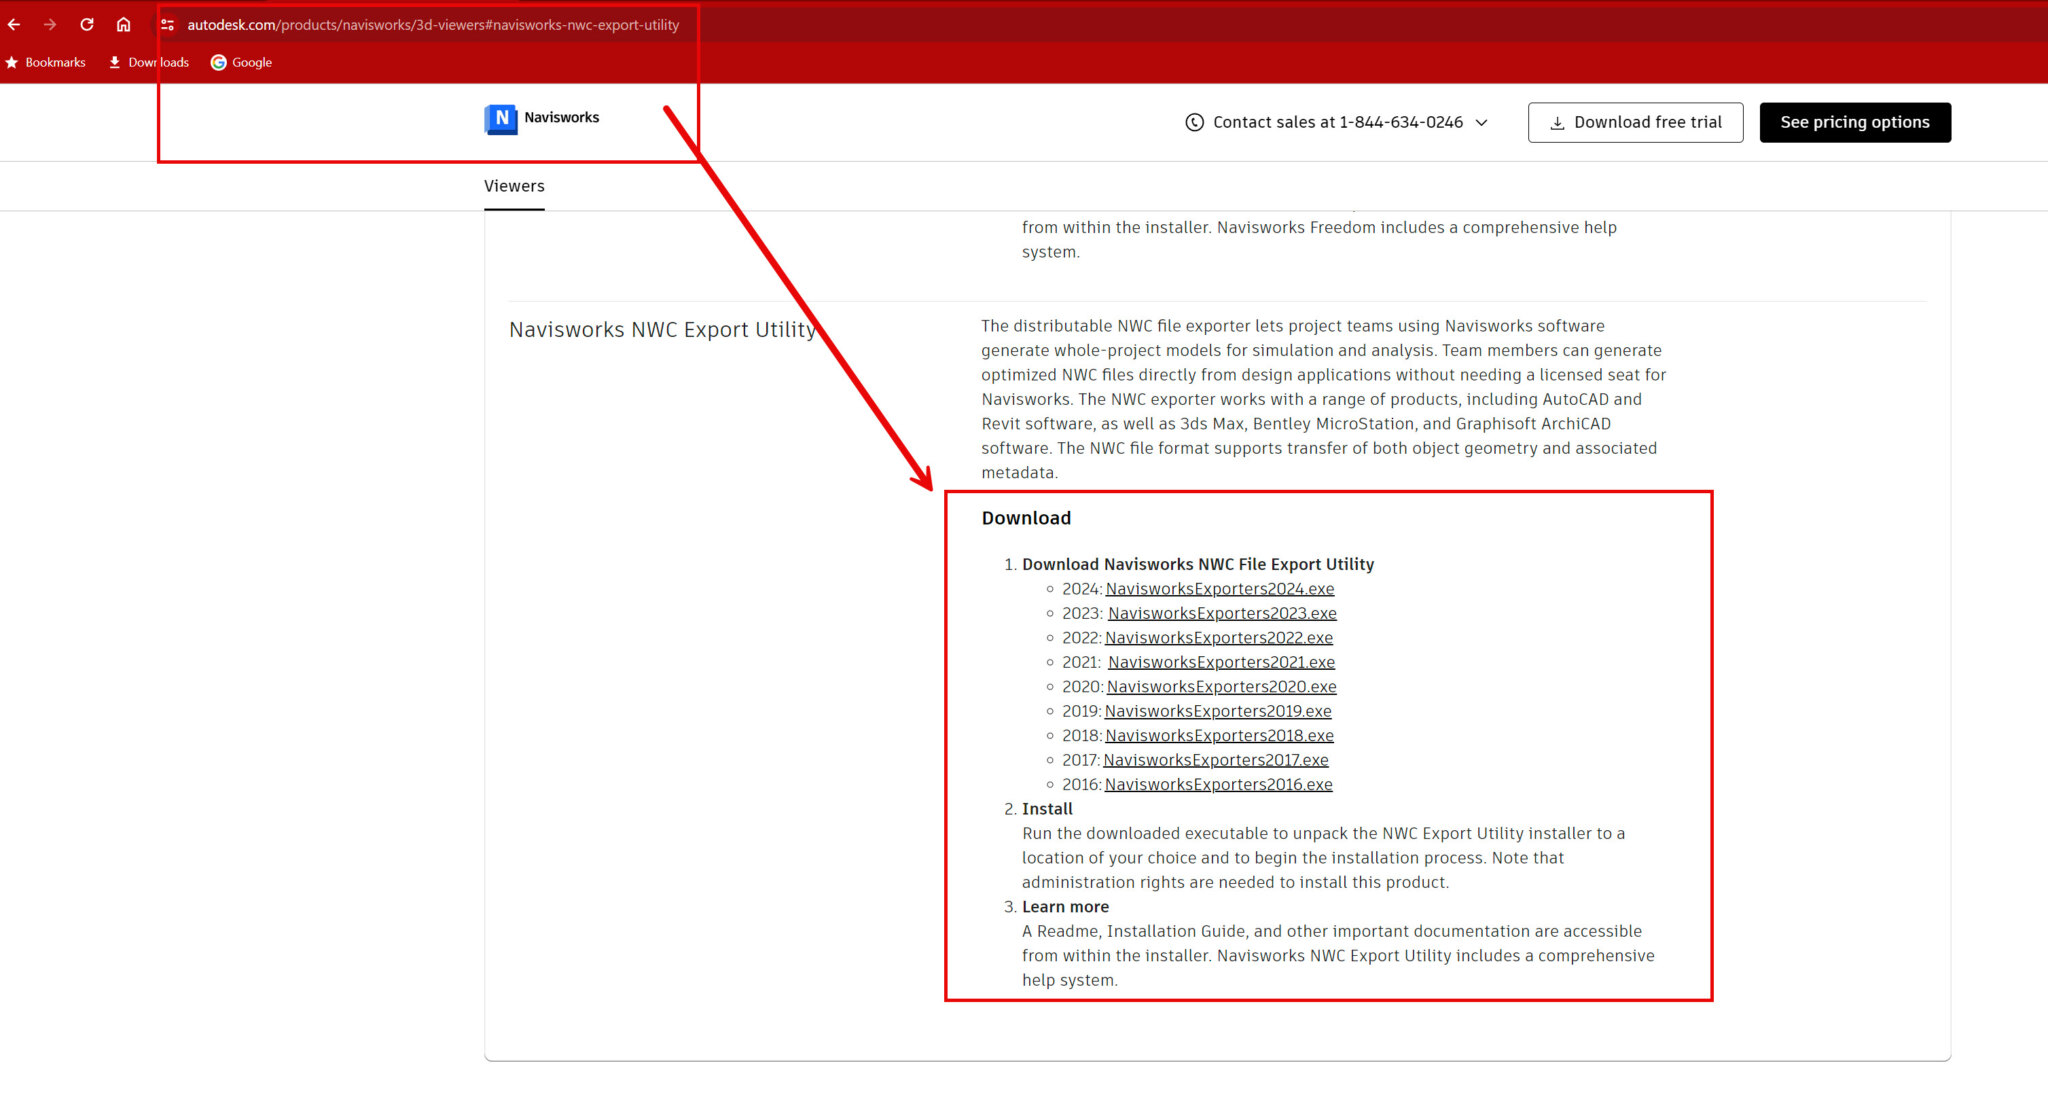Download NavisworksExporters2018.exe
The height and width of the screenshot is (1108, 2048).
tap(1219, 736)
